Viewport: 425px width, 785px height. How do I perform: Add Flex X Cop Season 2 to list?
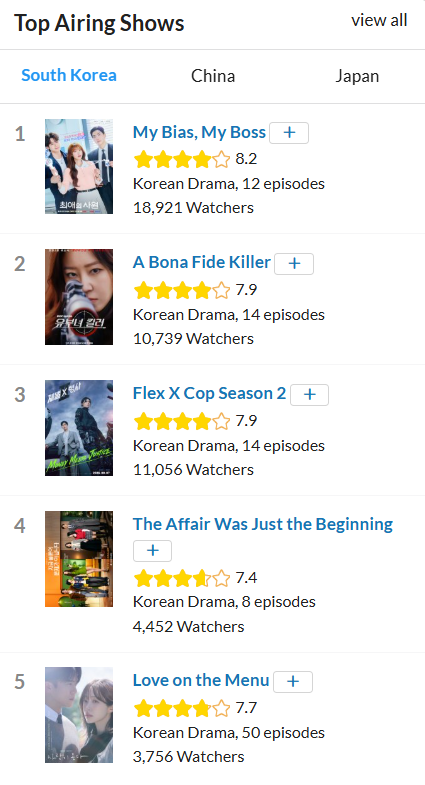[x=309, y=395]
